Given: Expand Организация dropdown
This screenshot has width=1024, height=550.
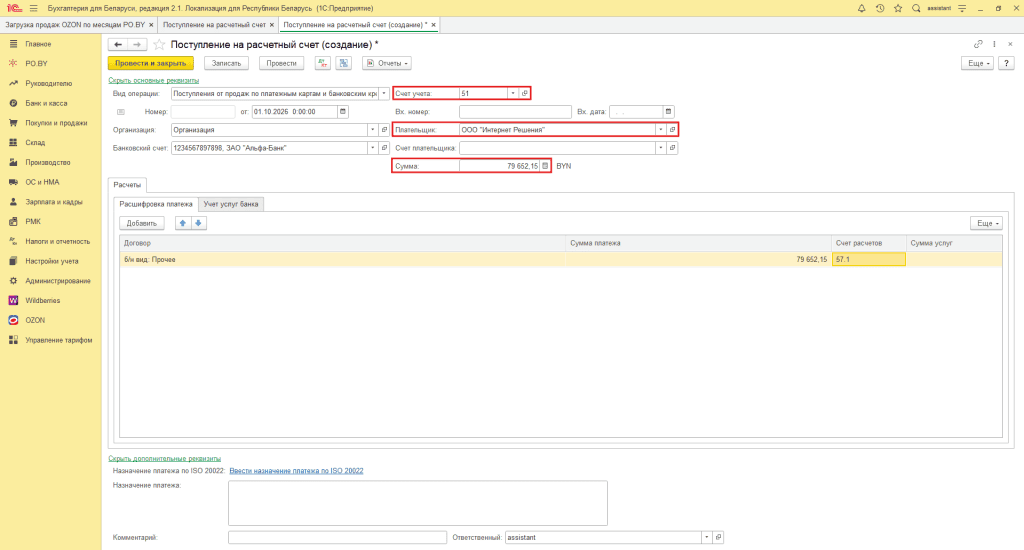Looking at the screenshot, I should point(373,130).
